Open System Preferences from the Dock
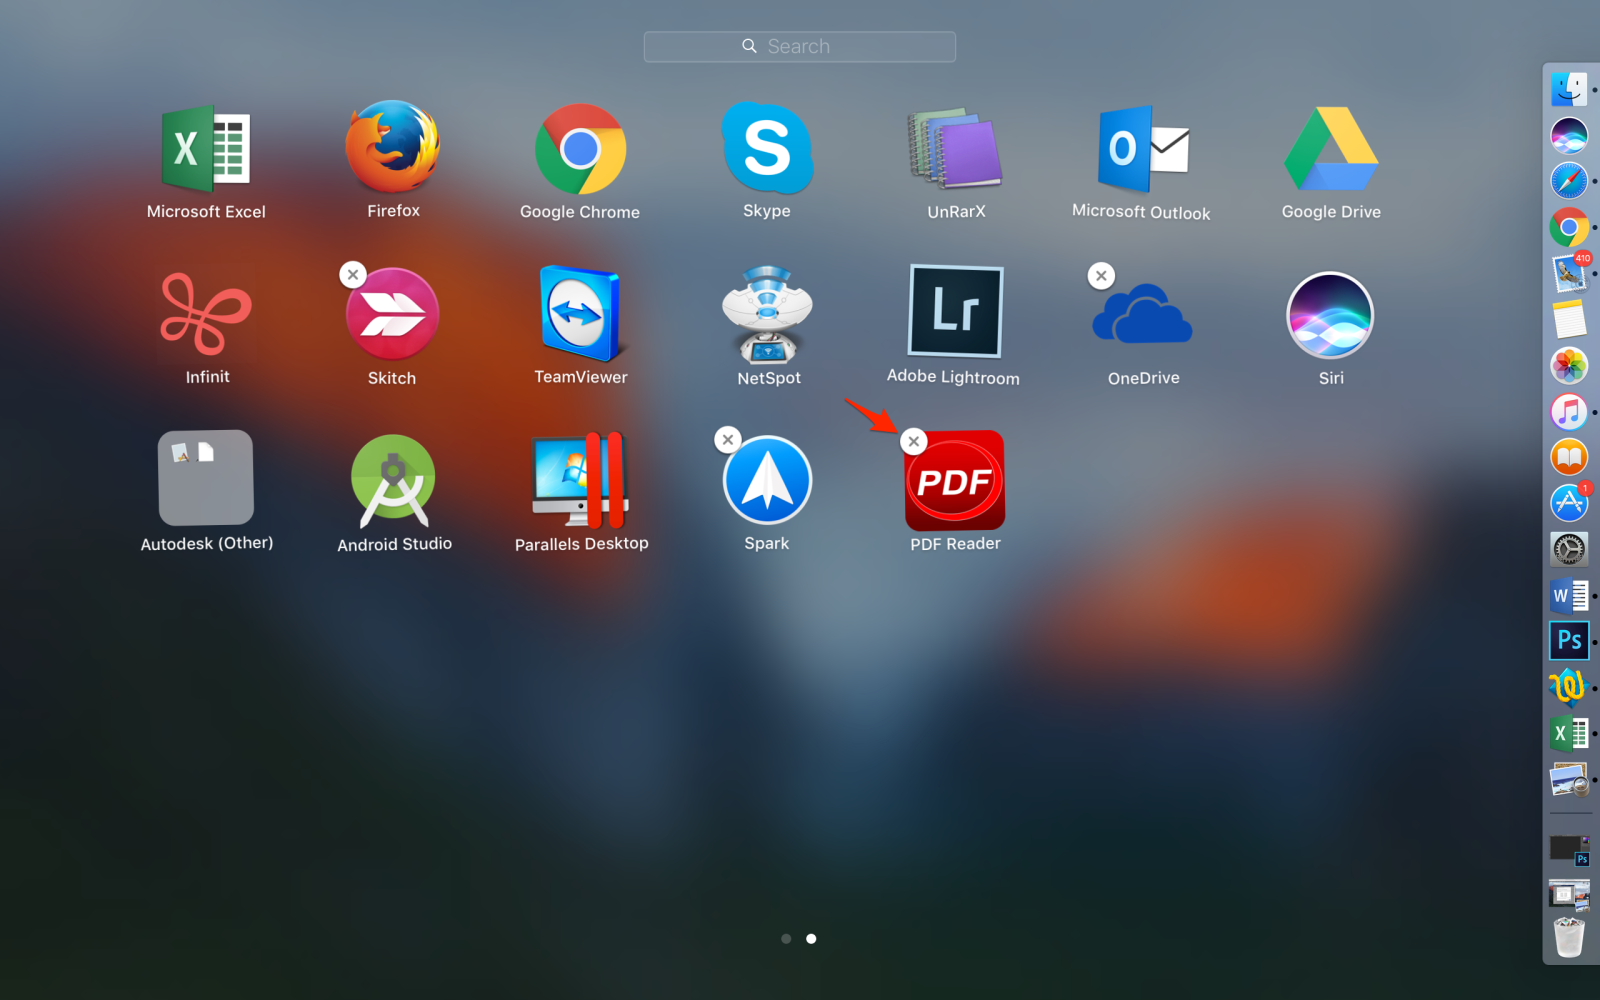 coord(1569,549)
